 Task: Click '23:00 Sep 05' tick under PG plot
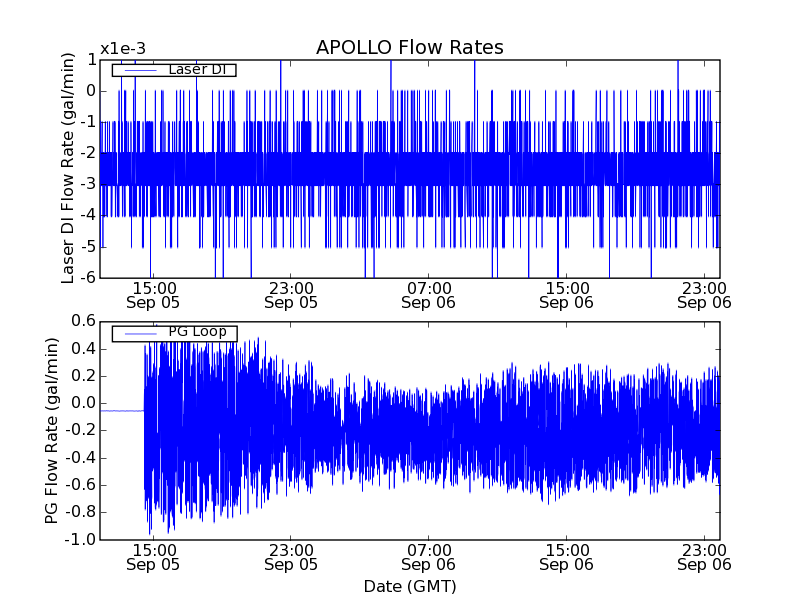coord(291,557)
